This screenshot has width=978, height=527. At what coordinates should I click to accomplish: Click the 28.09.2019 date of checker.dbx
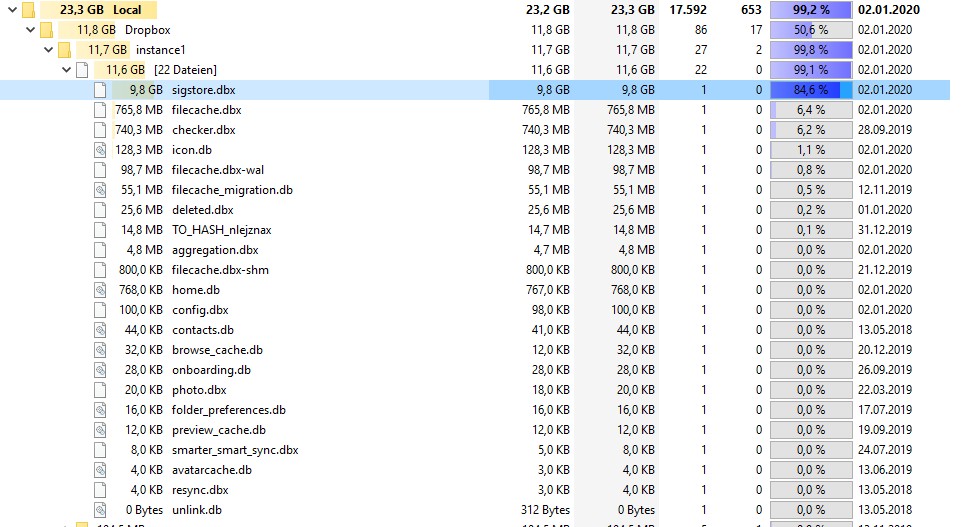(x=884, y=130)
